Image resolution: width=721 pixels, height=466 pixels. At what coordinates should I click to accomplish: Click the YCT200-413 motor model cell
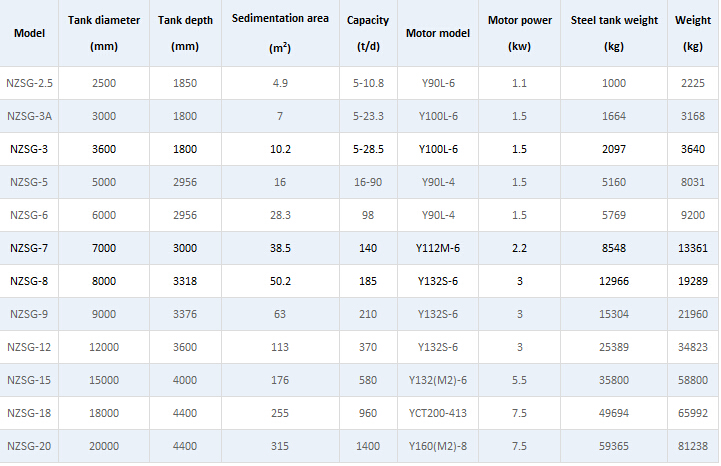coord(438,413)
